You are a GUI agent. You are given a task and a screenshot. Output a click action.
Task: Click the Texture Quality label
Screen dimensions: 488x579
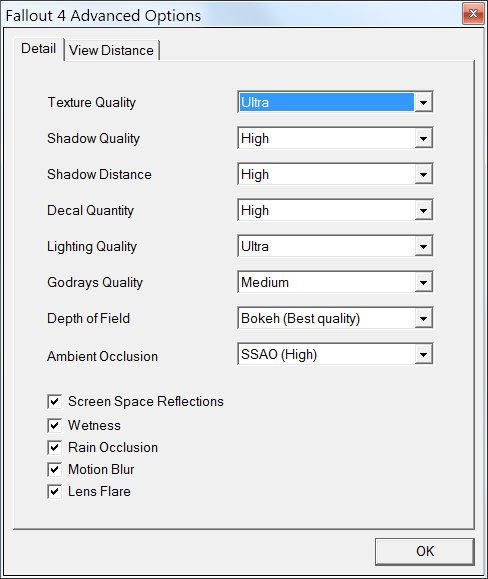point(92,102)
